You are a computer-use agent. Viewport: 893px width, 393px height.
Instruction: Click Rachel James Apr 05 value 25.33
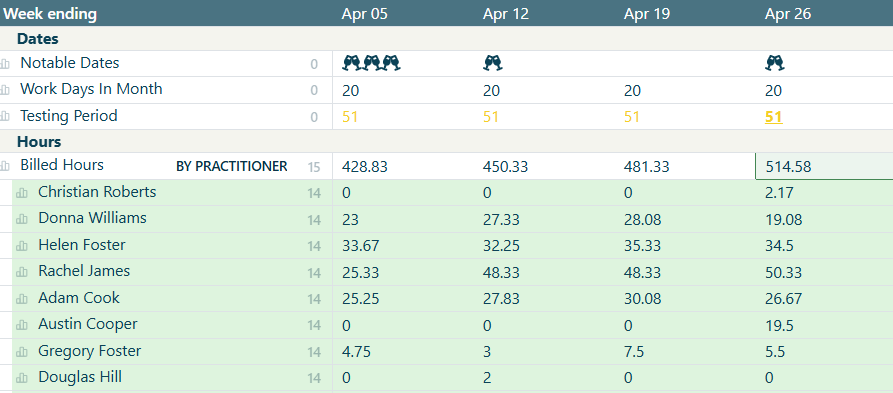point(361,273)
